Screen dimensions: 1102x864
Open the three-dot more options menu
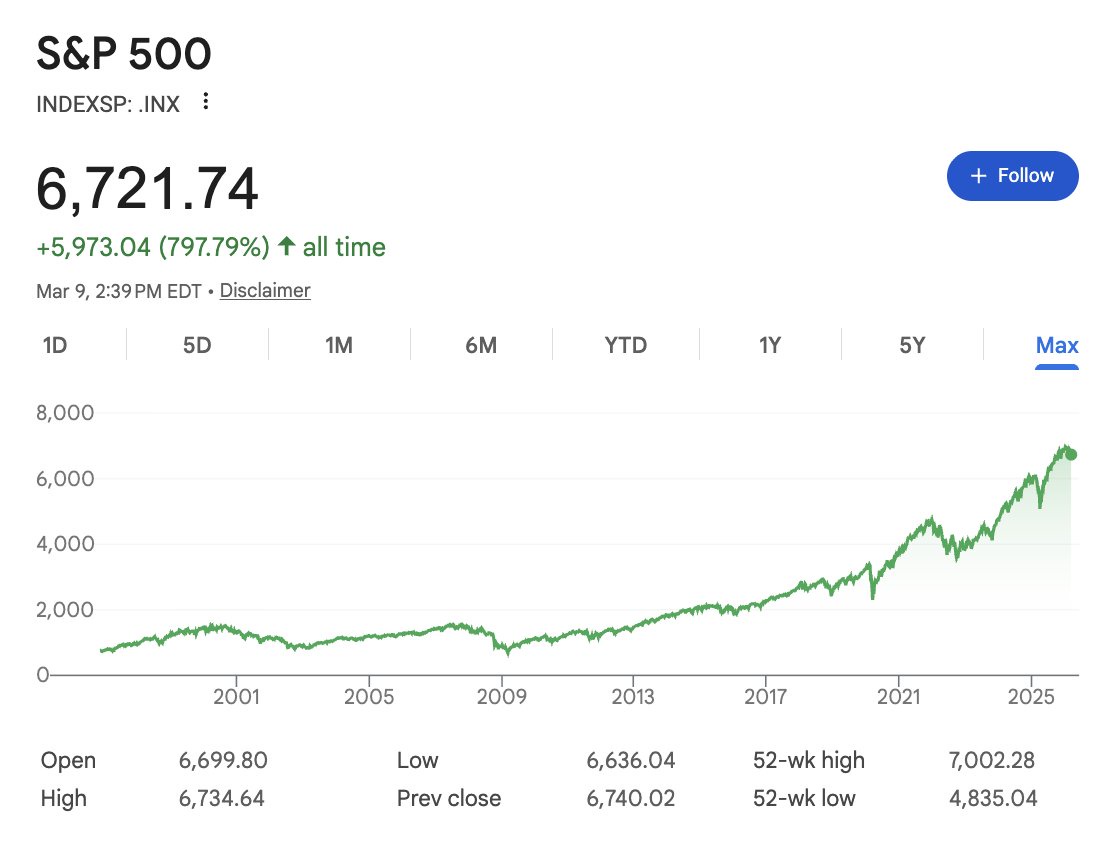(206, 102)
